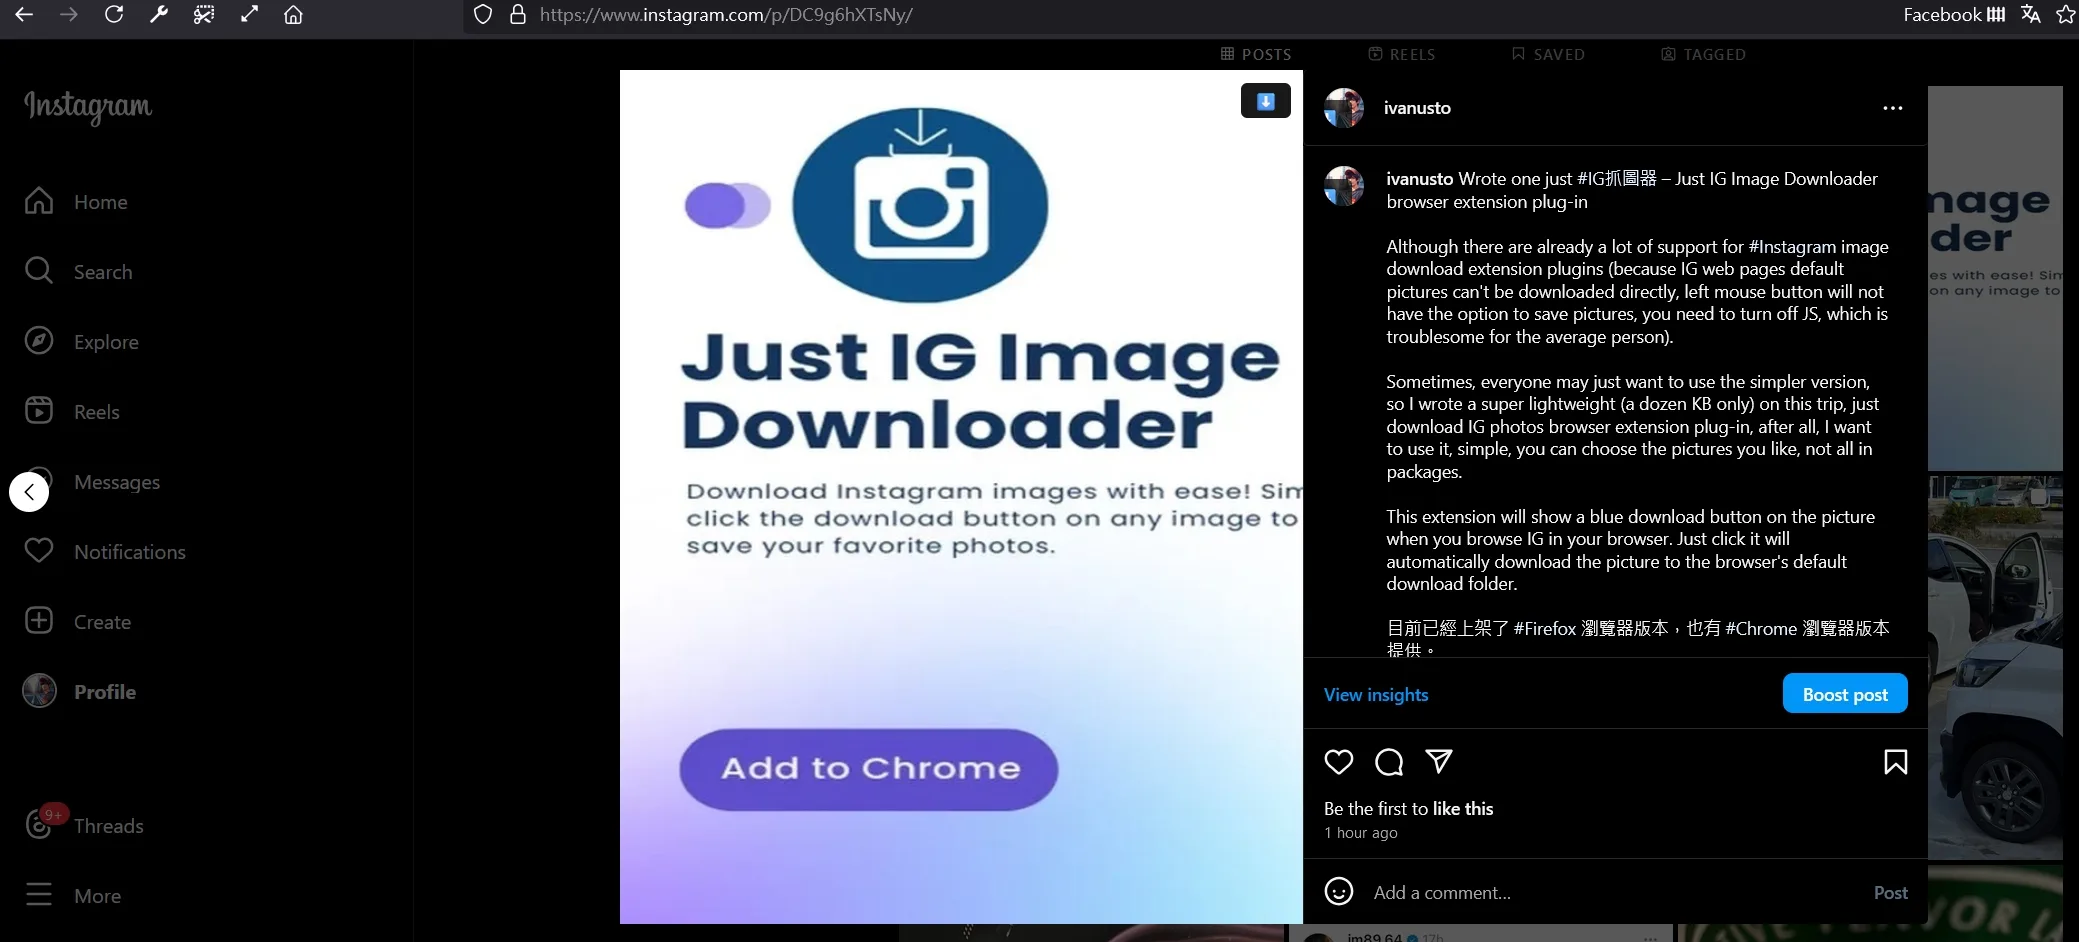2079x942 pixels.
Task: Open the white car photo thumbnail
Action: coord(1995,667)
